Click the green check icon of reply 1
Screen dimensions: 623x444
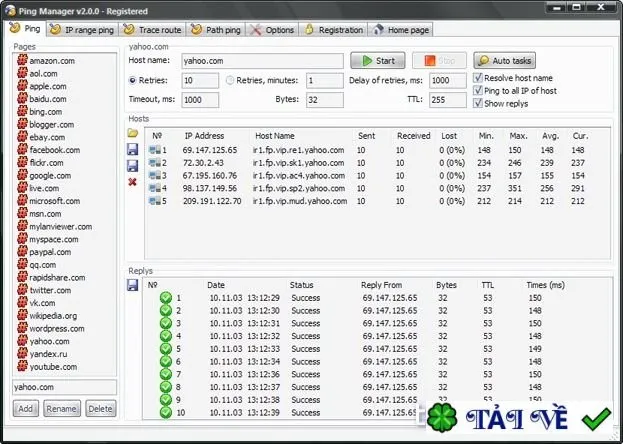pyautogui.click(x=166, y=298)
